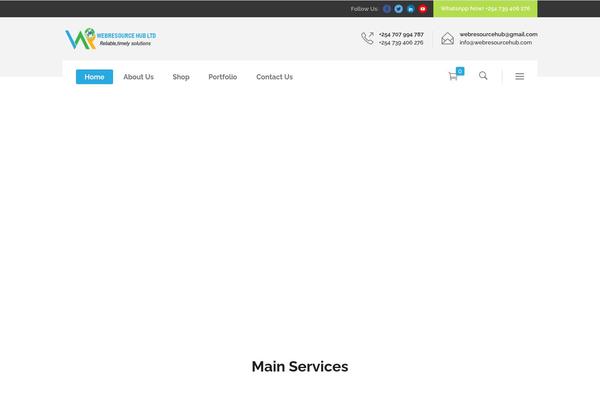
Task: Click the cart item count badge
Action: coord(460,71)
